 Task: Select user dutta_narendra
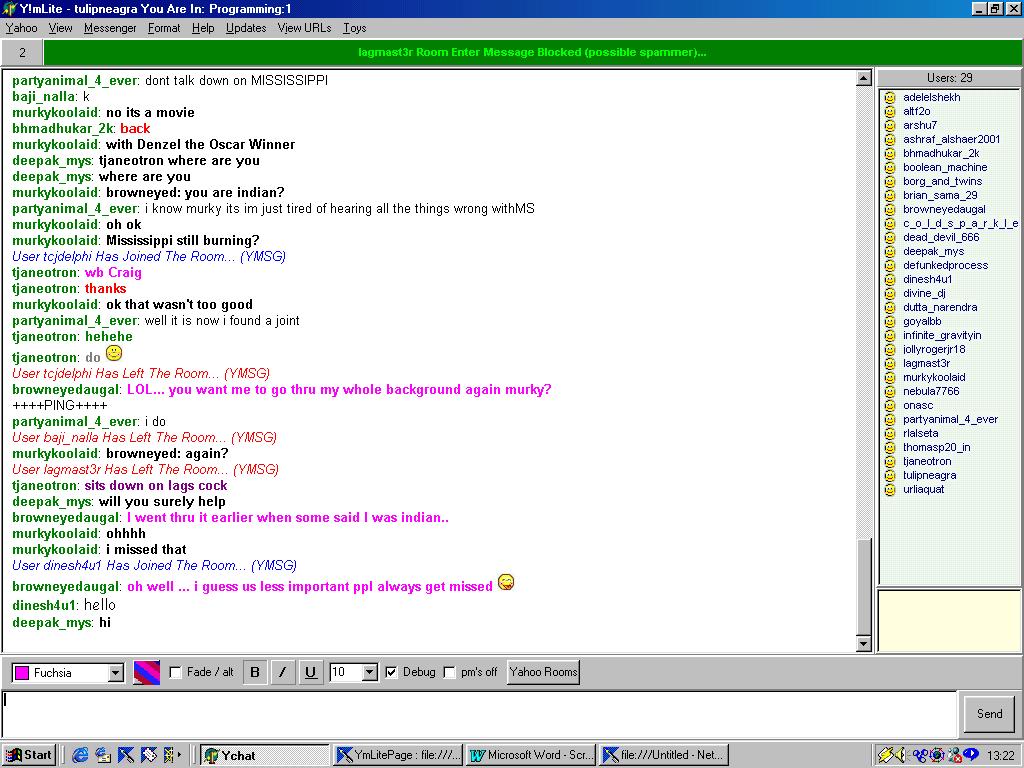[x=940, y=308]
